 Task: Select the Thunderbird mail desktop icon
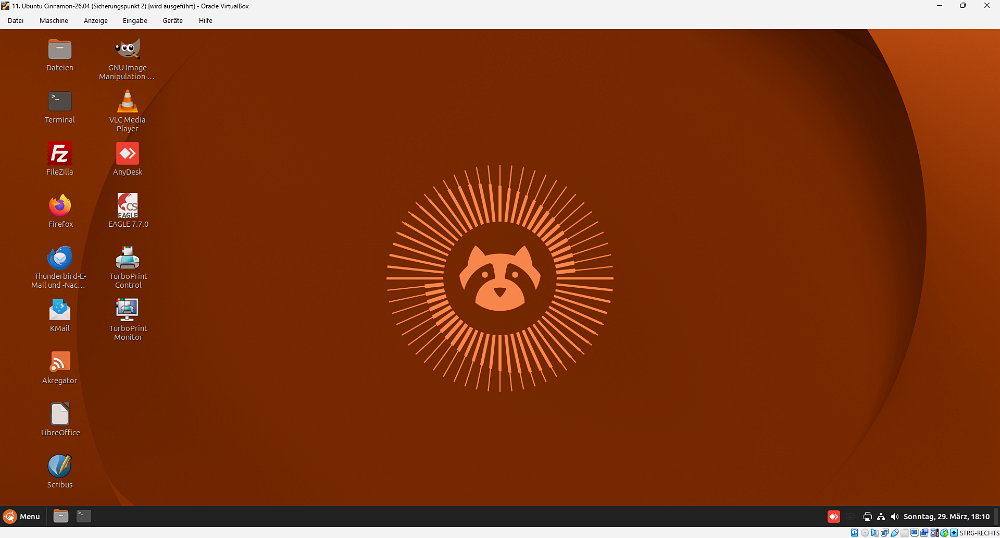tap(60, 258)
